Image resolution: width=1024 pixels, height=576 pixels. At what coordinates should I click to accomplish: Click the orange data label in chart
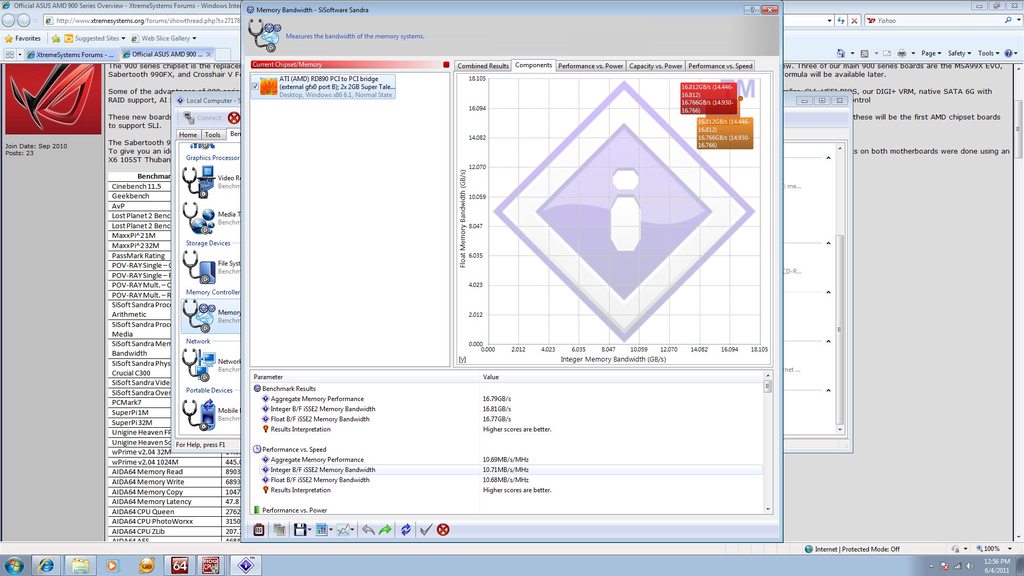pyautogui.click(x=725, y=133)
